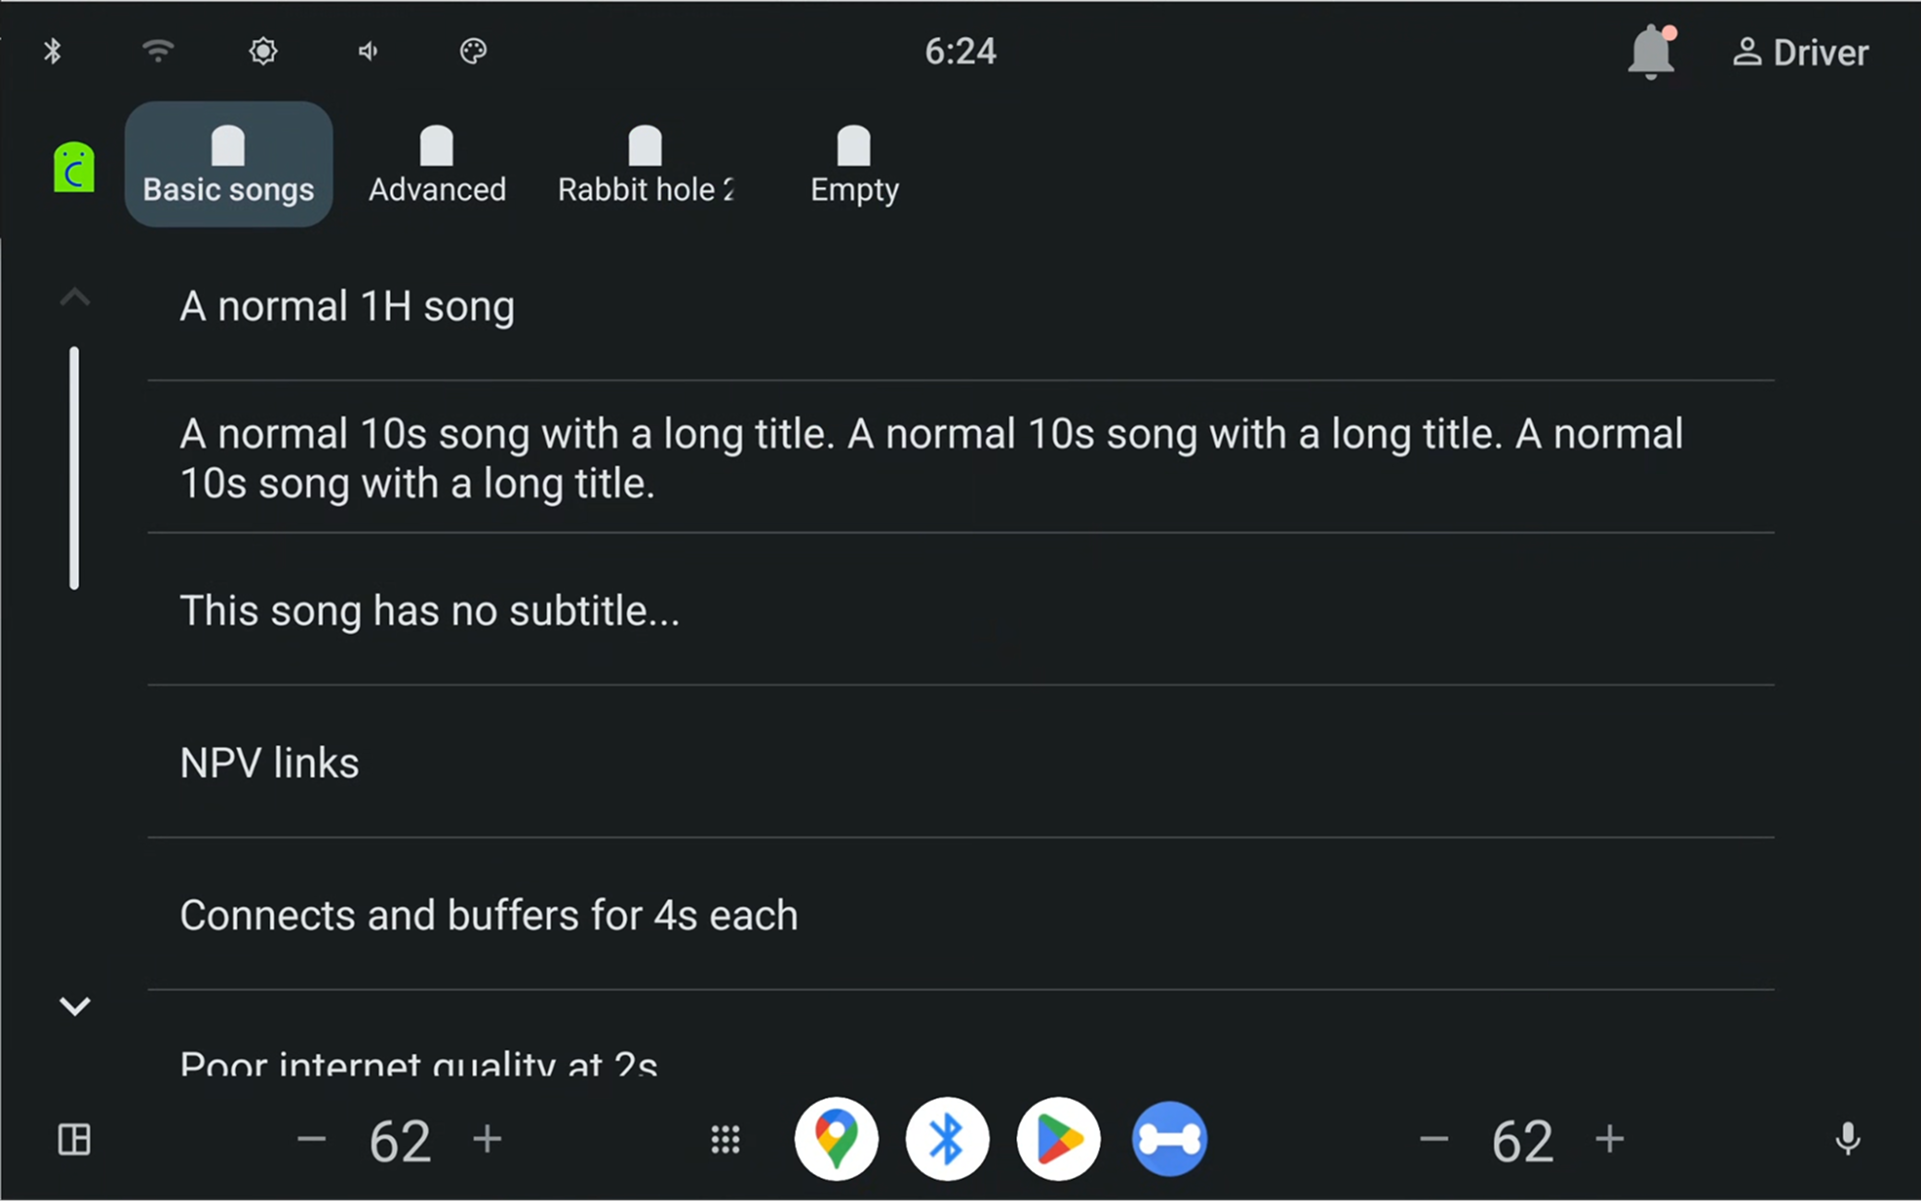Increase driver temperature with plus button
1921x1201 pixels.
click(487, 1139)
